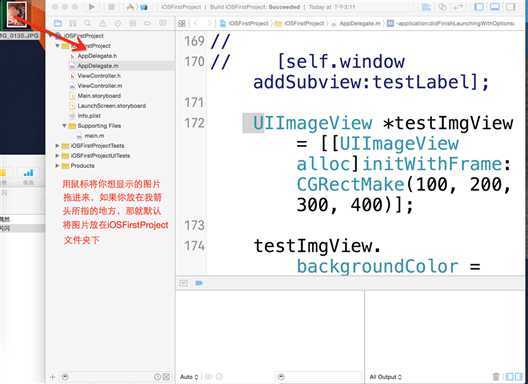Clear the console with trash icon
The width and height of the screenshot is (528, 384).
[496, 377]
